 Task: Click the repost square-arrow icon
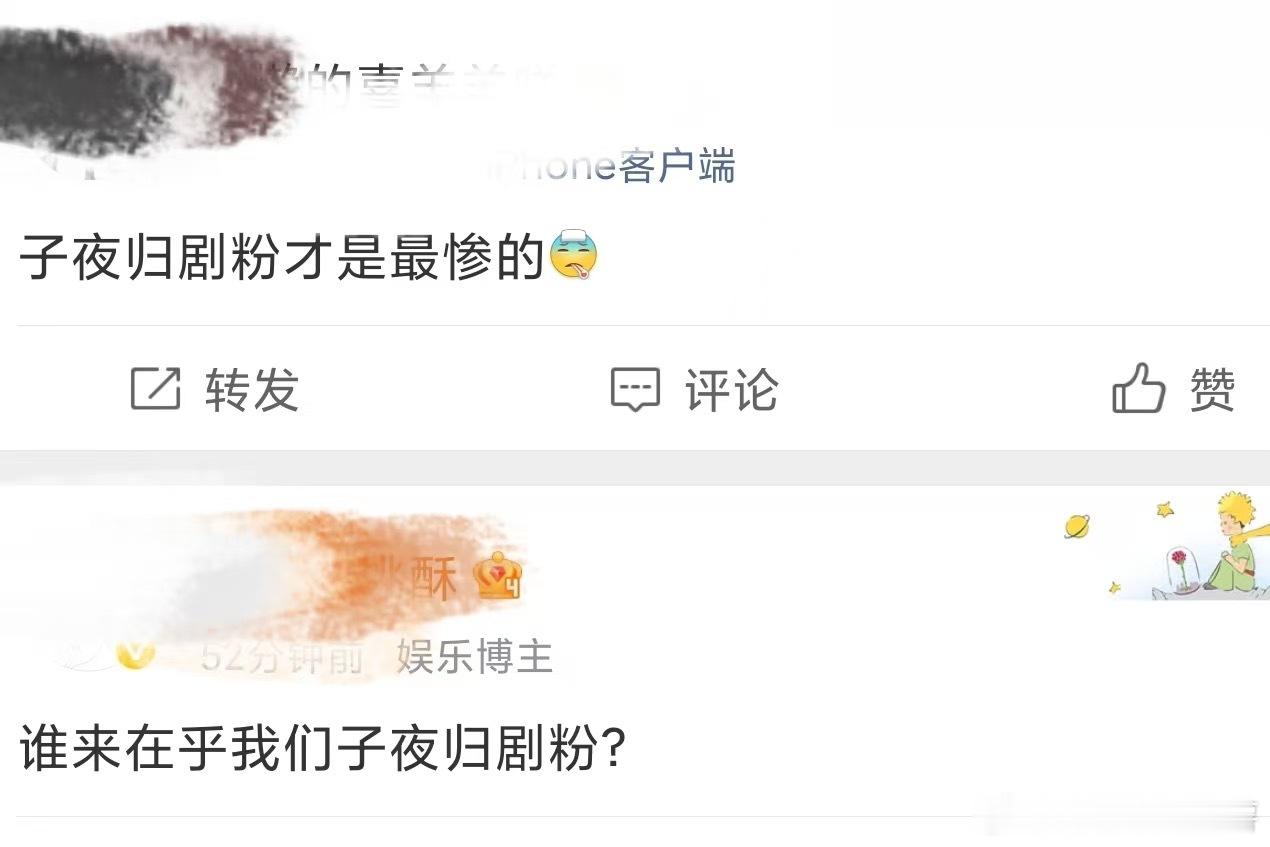pos(156,389)
